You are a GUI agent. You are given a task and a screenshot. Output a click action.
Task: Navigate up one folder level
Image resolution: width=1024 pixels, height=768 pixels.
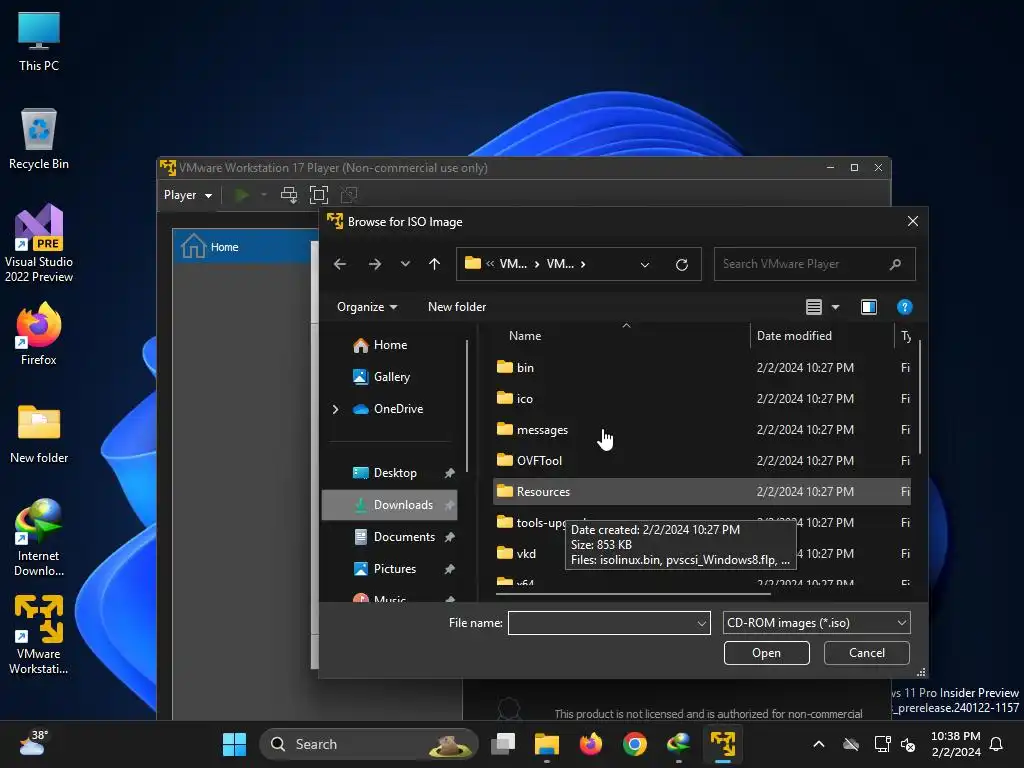coord(434,264)
